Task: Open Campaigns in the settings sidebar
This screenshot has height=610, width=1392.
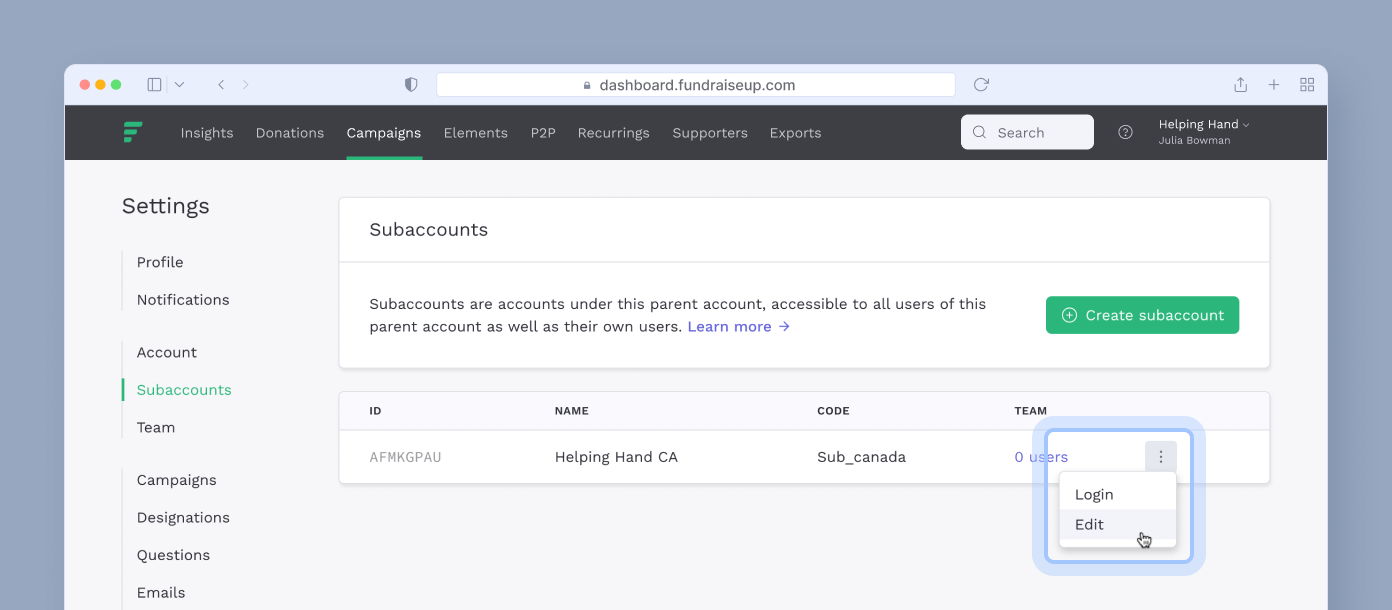Action: (x=177, y=480)
